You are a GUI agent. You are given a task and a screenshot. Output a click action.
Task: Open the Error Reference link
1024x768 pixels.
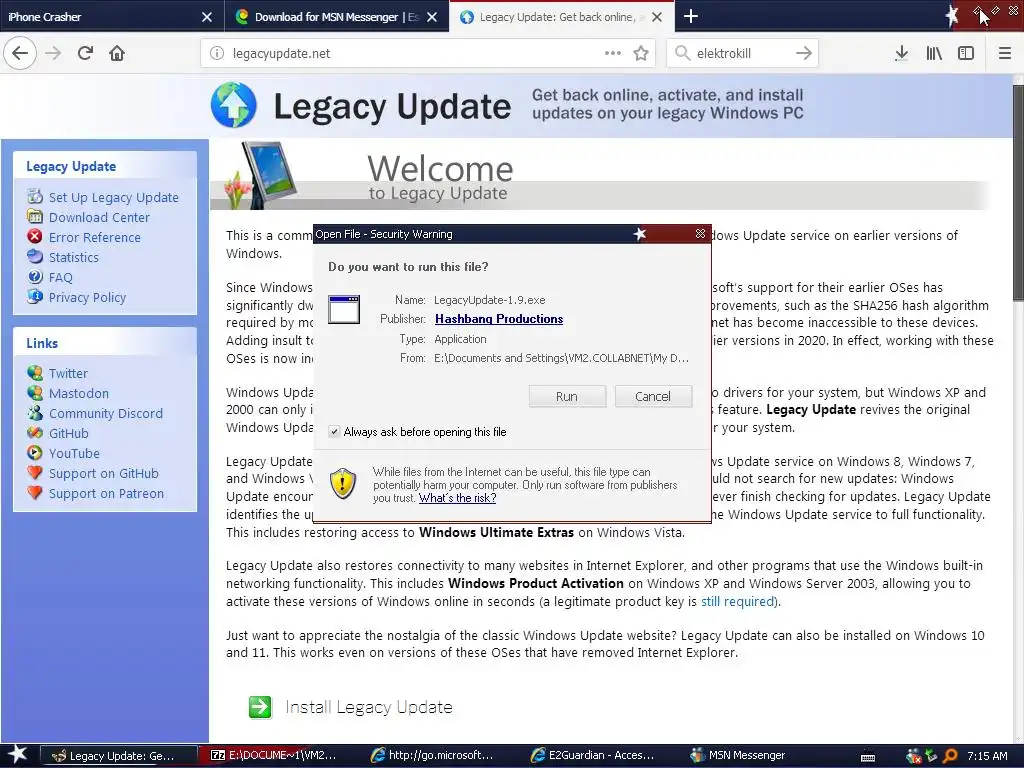click(95, 238)
